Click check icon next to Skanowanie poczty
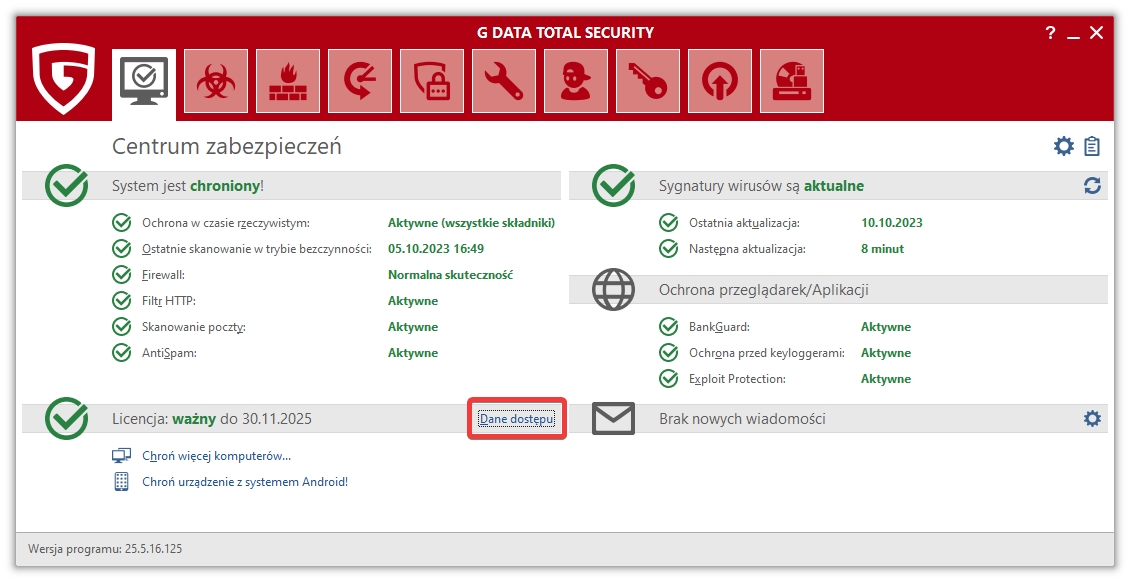The height and width of the screenshot is (582, 1130). 122,326
